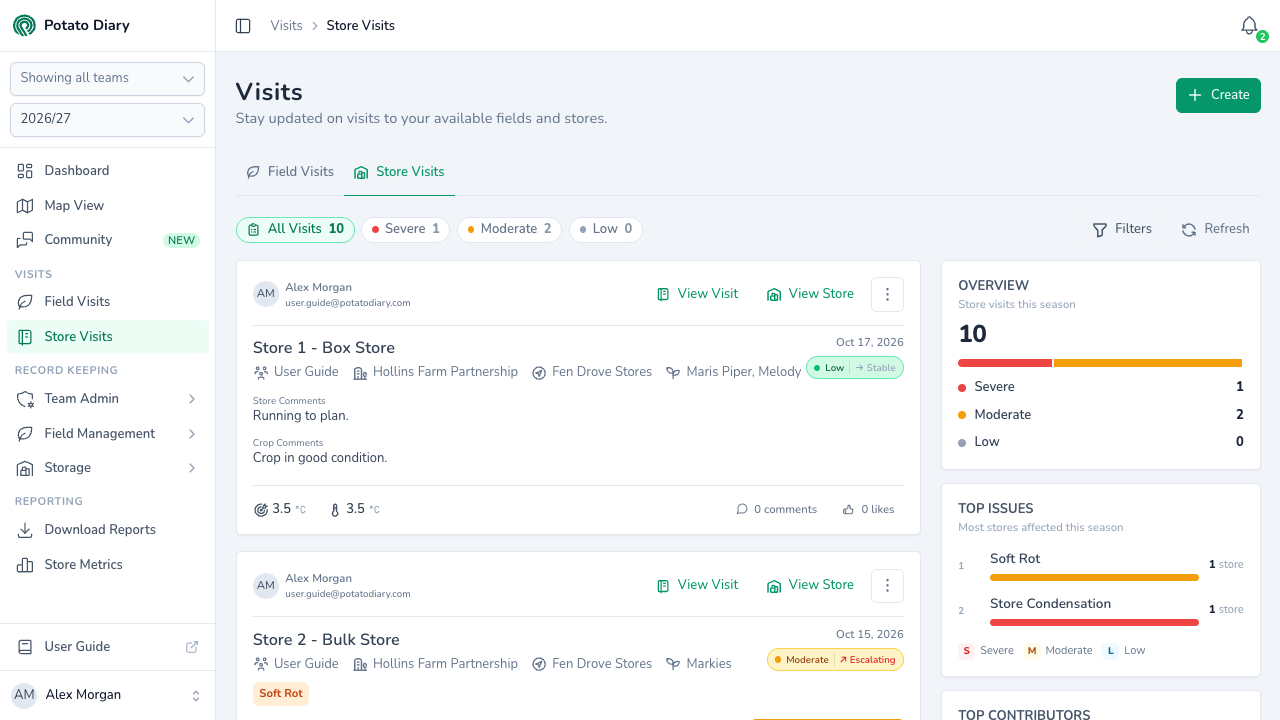Click Visits in the breadcrumb
1280x720 pixels.
point(286,26)
